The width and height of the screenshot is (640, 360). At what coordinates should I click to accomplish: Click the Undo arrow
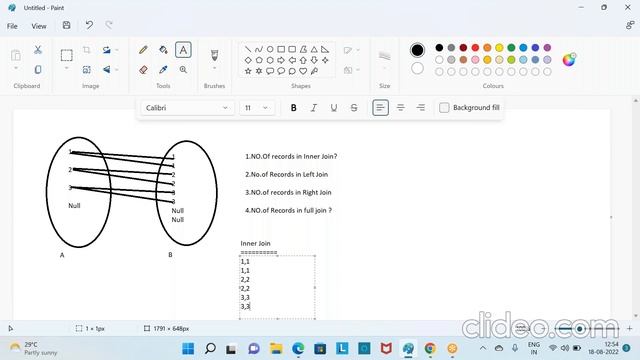pos(89,25)
